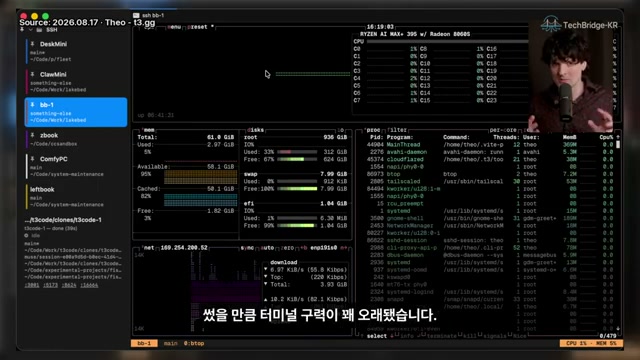Click the pin icon beside ComfyPC
Viewport: 640px width, 360px height.
tap(32, 159)
